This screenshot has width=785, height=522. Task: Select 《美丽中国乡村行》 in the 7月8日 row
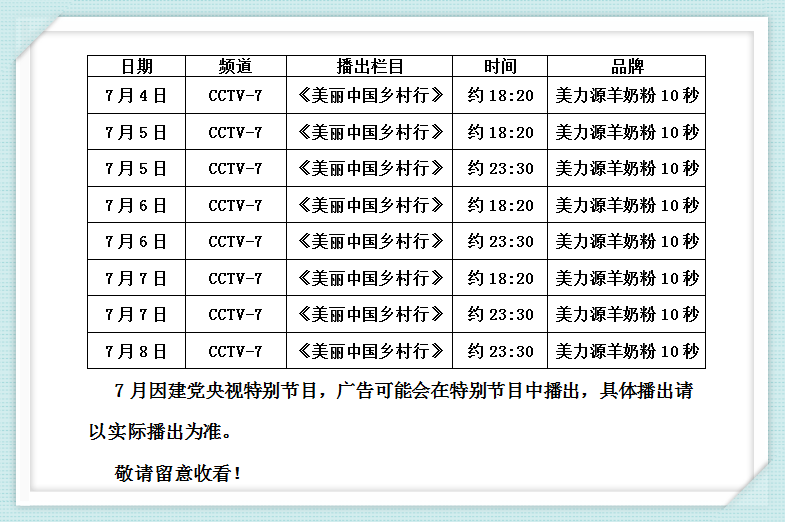[369, 351]
